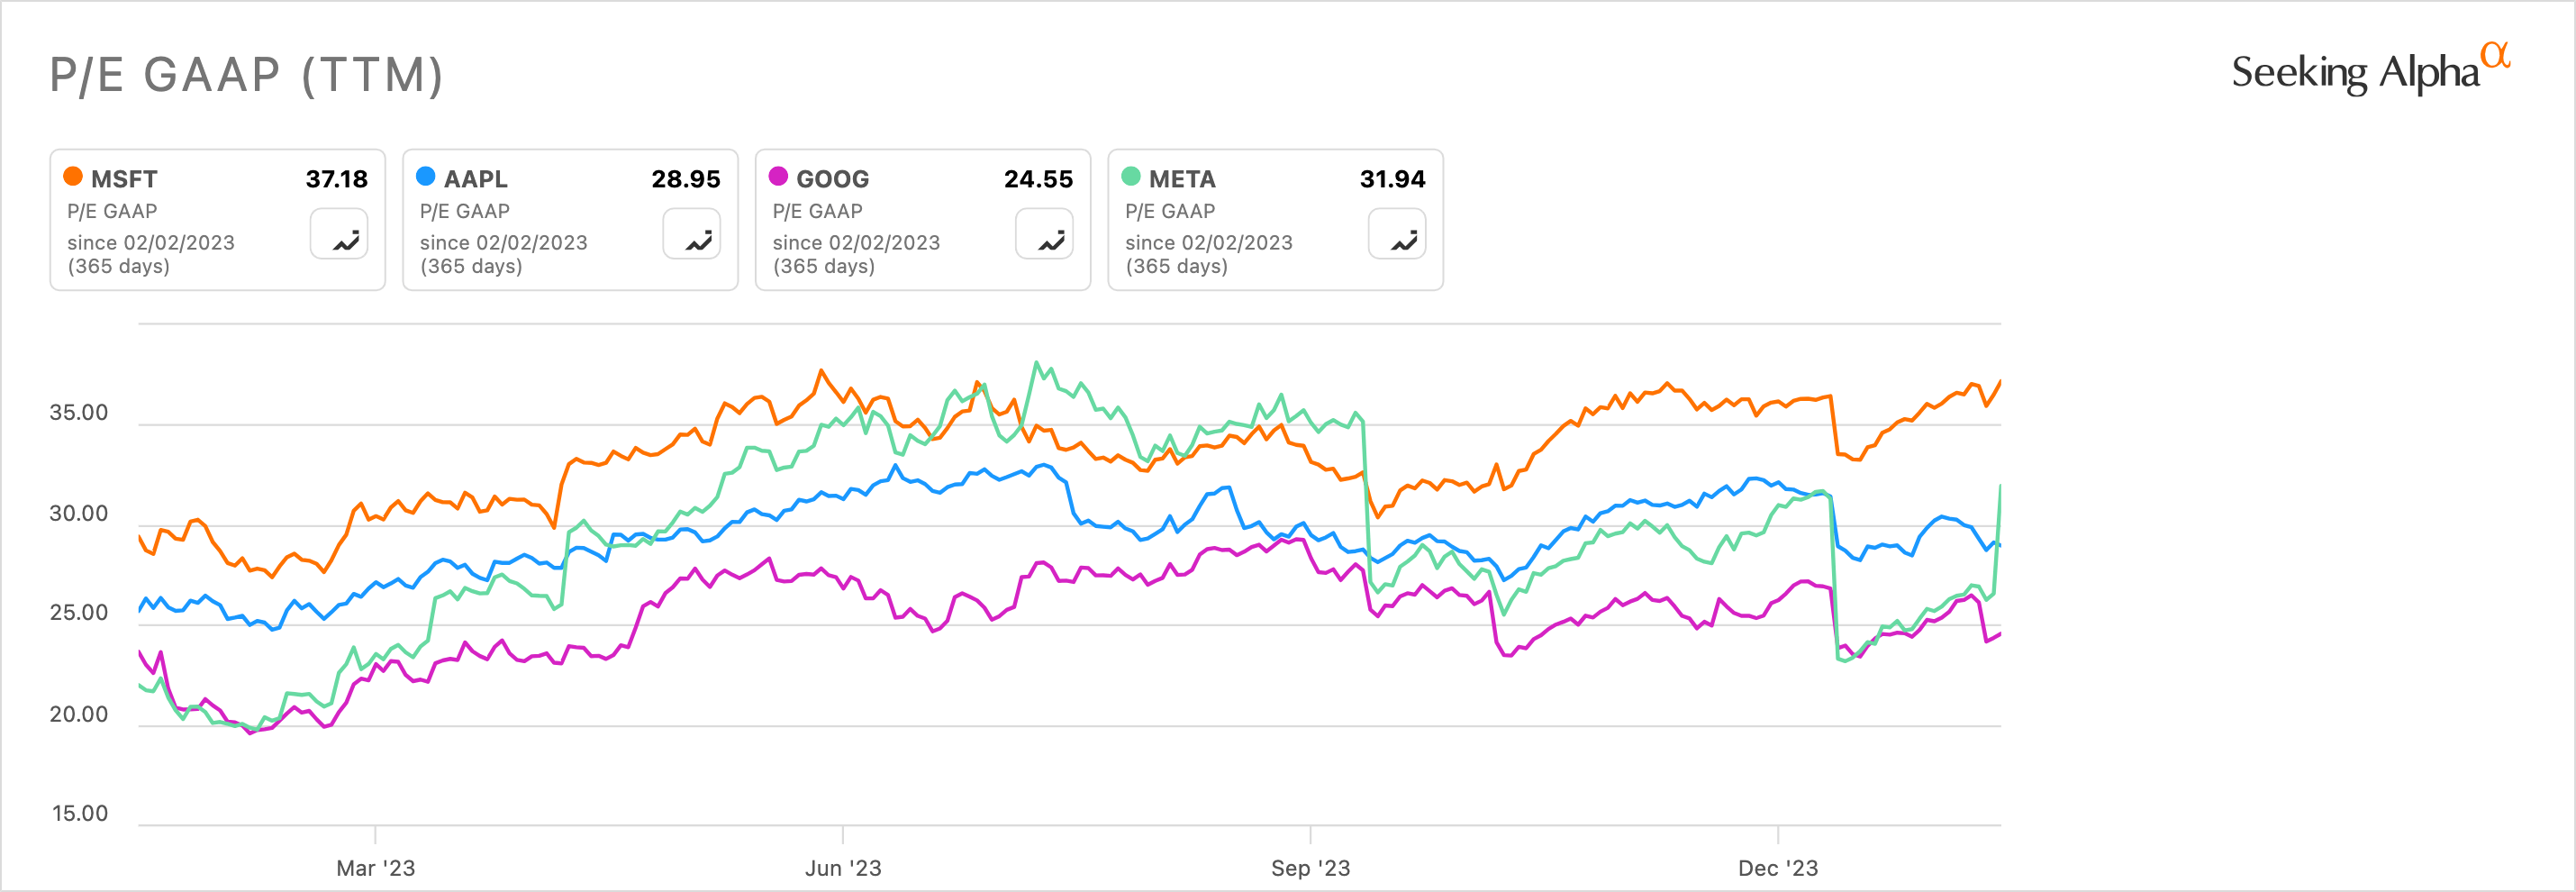Click the 35.00 y-axis label
This screenshot has width=2576, height=892.
[79, 413]
